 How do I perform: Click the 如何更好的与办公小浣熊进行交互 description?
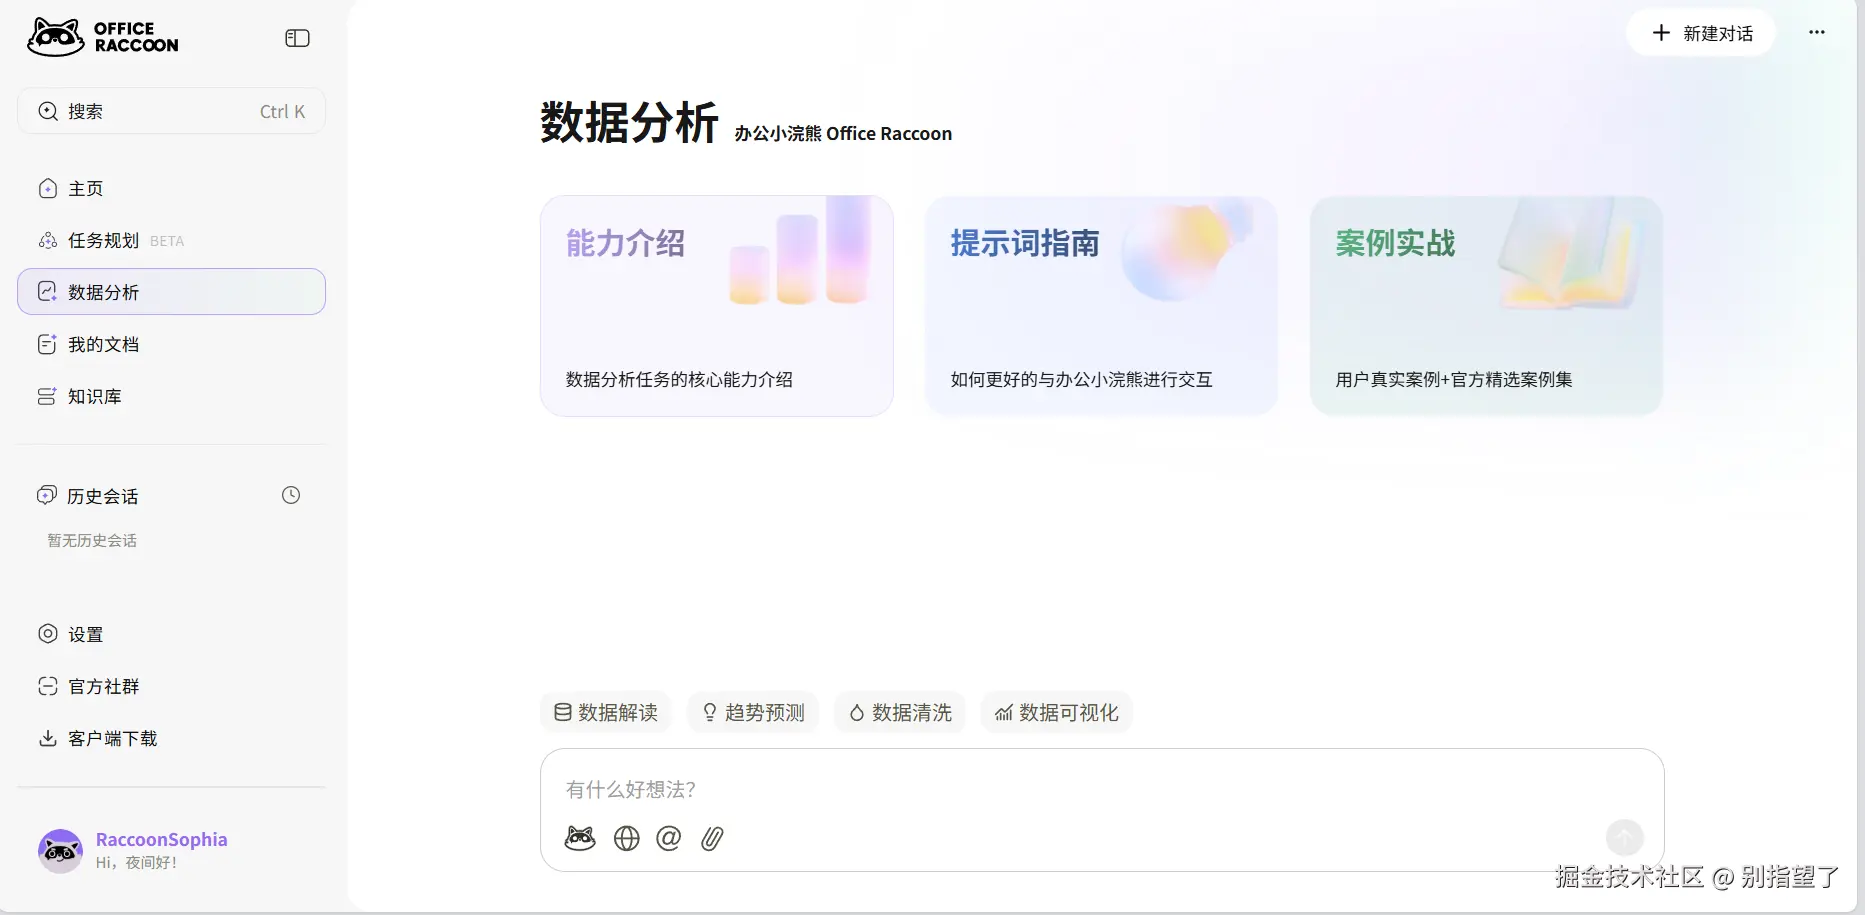click(1081, 380)
